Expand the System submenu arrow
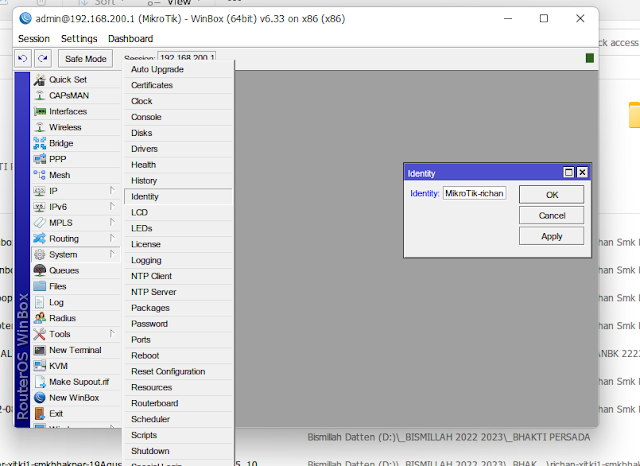The height and width of the screenshot is (466, 640). click(x=112, y=254)
